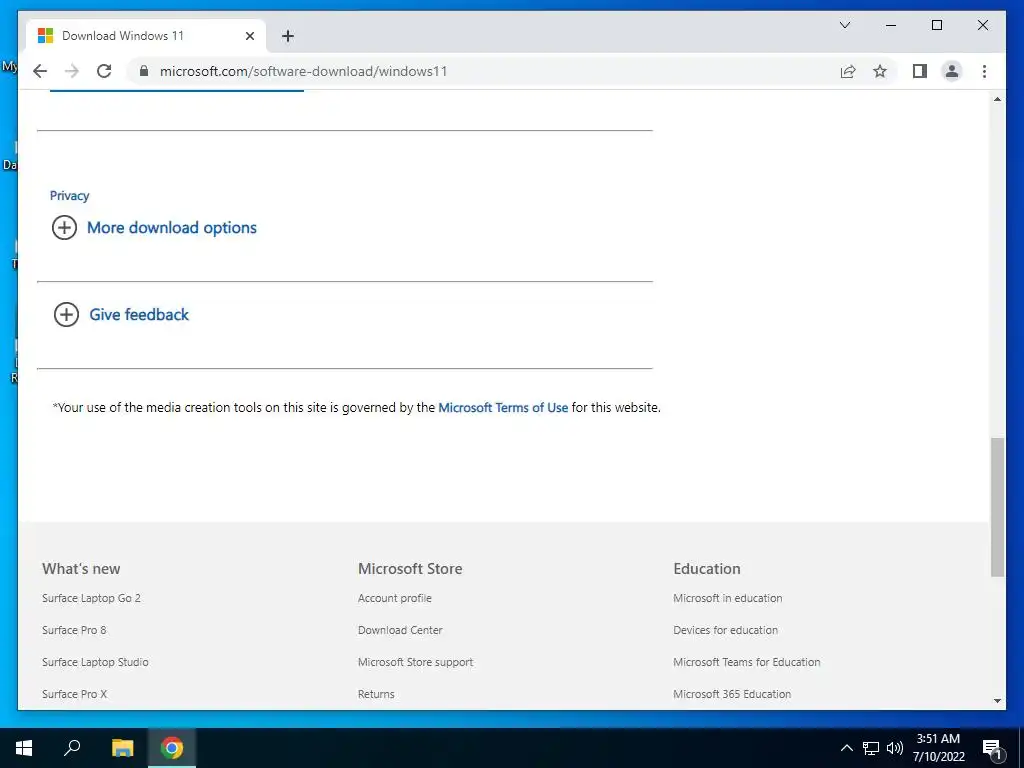Click the page scrollbar thumb
Screen dimensions: 1024x768
point(997,507)
